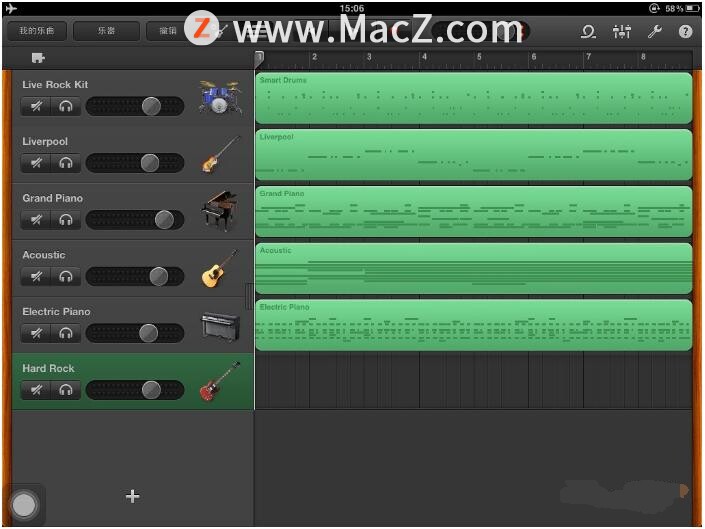The image size is (705, 529).
Task: Click Acoustic track volume slider
Action: [135, 276]
